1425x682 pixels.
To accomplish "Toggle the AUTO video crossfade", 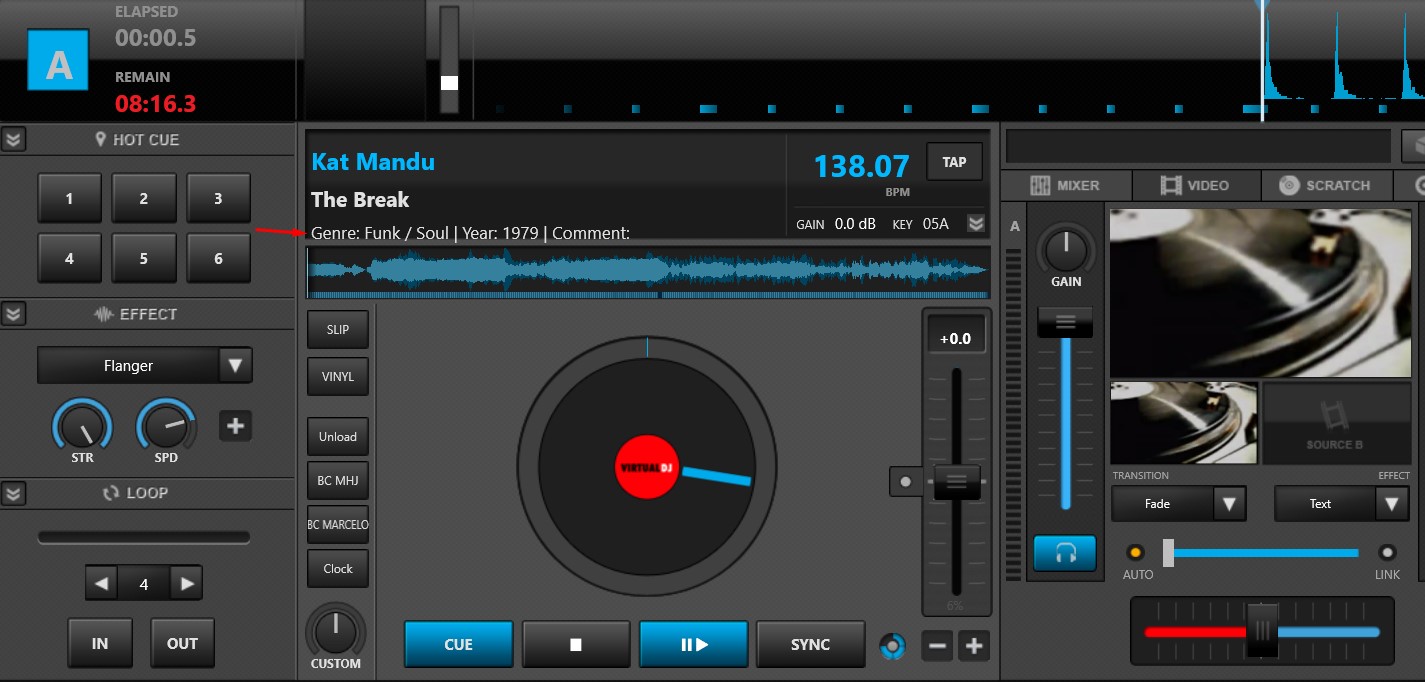I will 1135,552.
